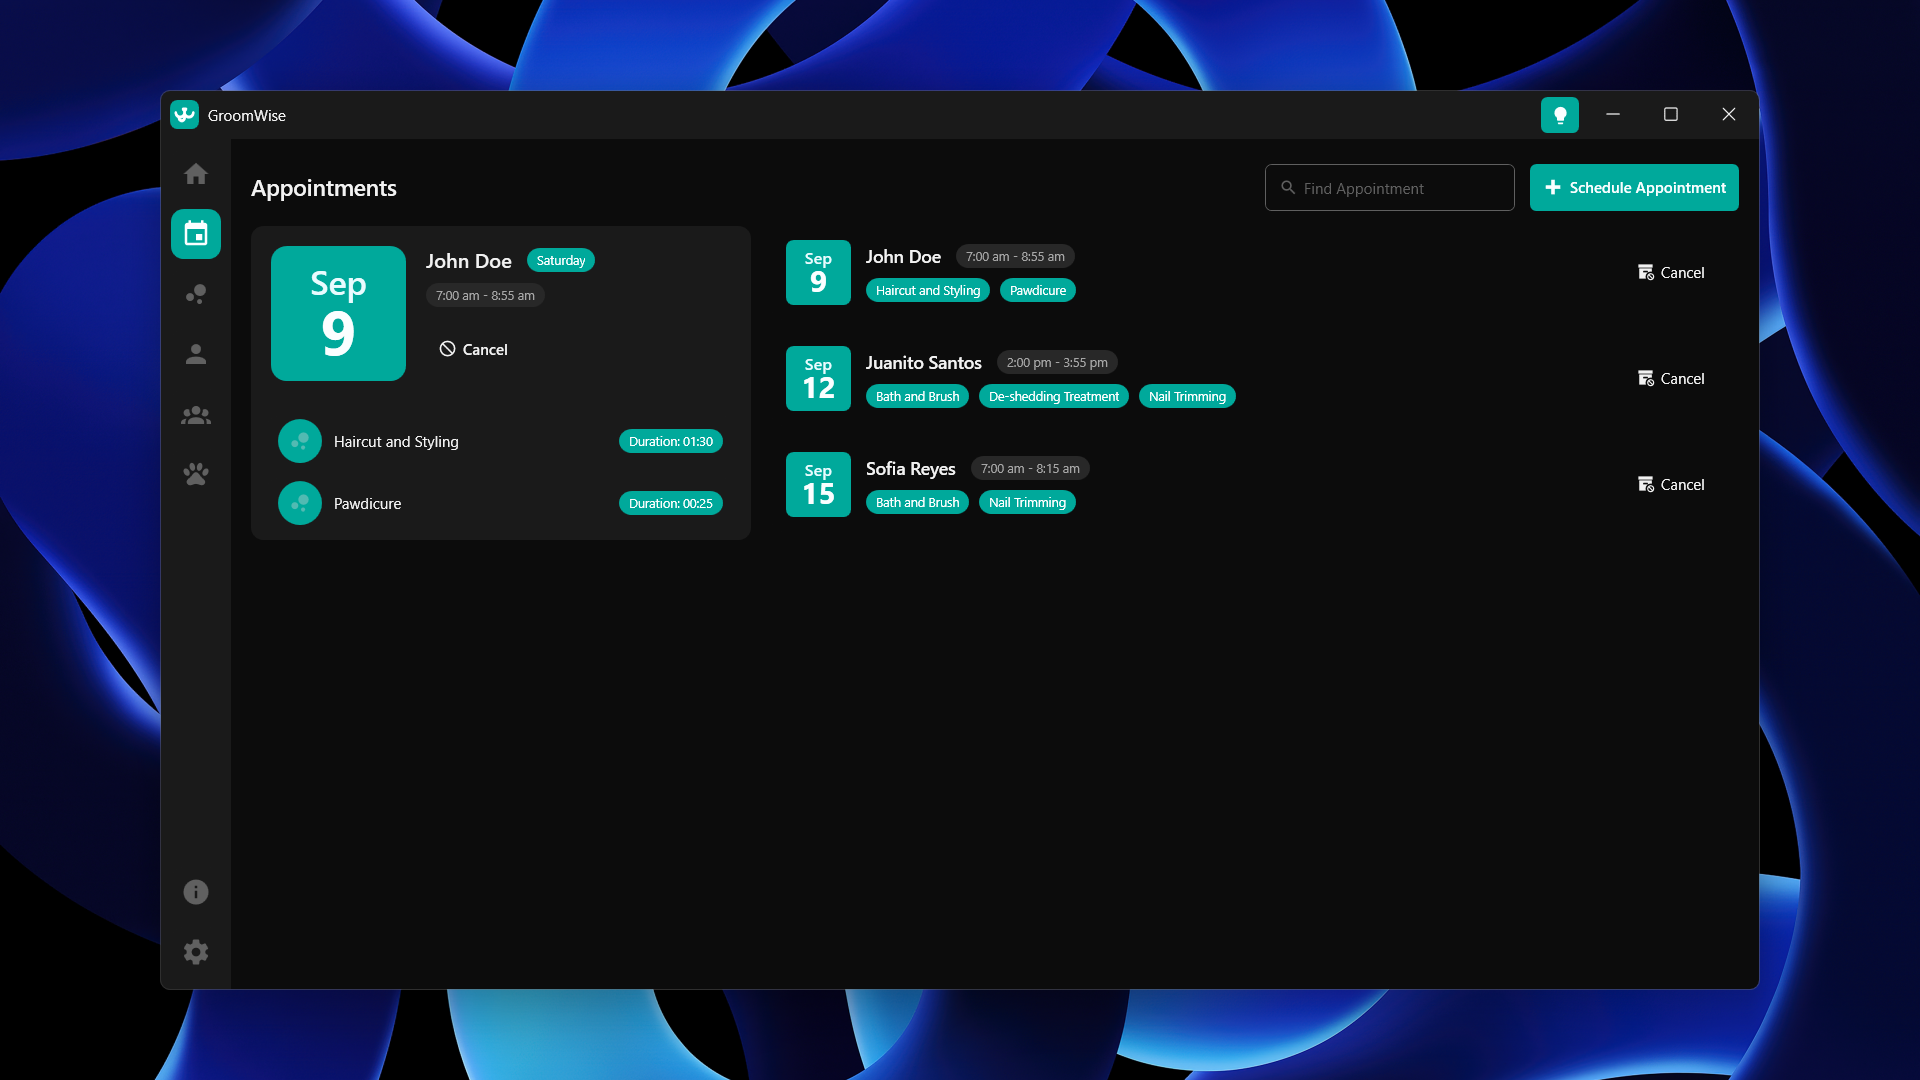
Task: Open the Home page from sidebar
Action: point(196,174)
